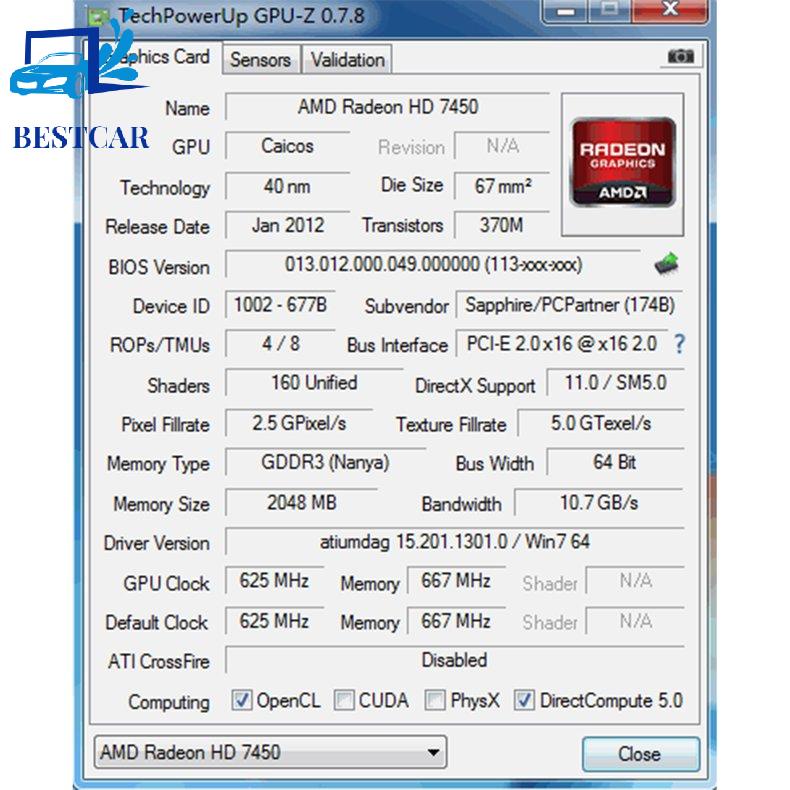Open the AMD Radeon HD 7450 GPU dropdown
This screenshot has width=790, height=790.
(271, 752)
